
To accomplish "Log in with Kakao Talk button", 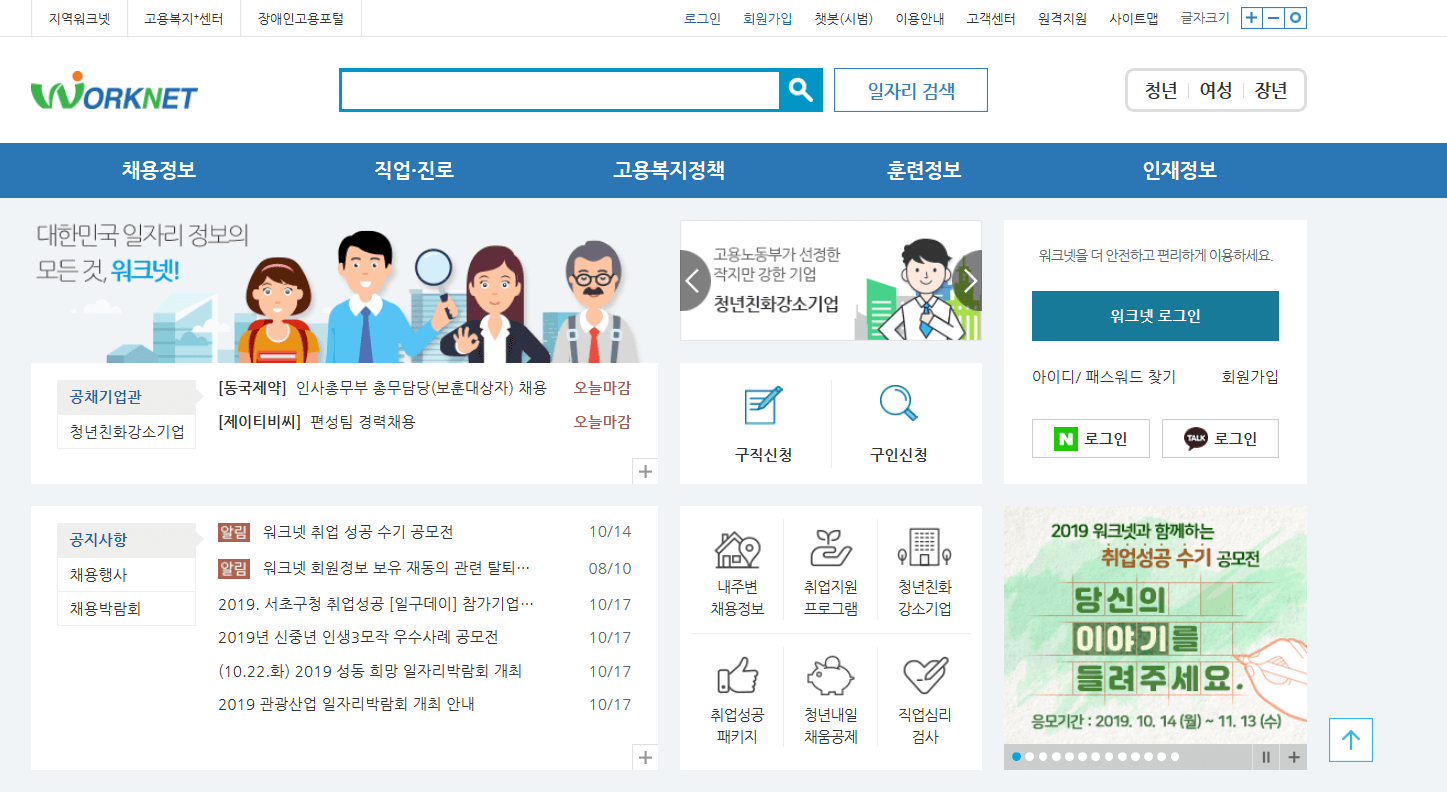I will pos(1220,438).
